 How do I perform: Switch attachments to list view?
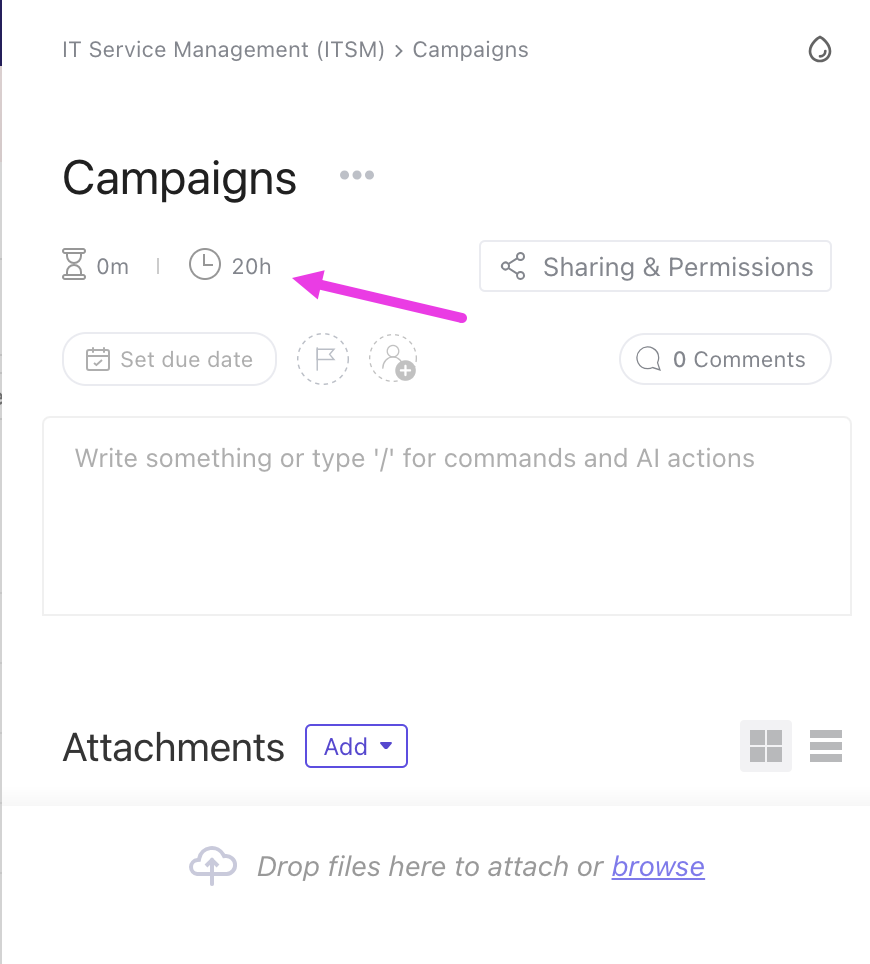[x=826, y=746]
